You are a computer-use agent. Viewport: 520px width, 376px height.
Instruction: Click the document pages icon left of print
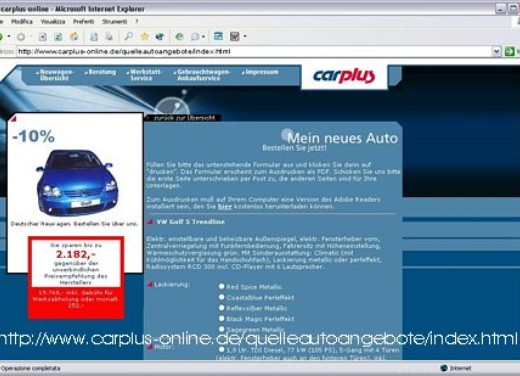(94, 37)
